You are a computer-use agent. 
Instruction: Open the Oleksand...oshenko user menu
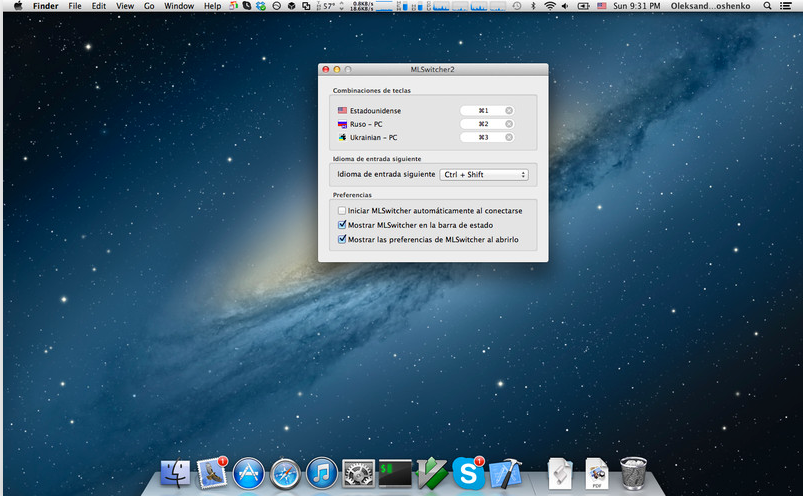[710, 6]
